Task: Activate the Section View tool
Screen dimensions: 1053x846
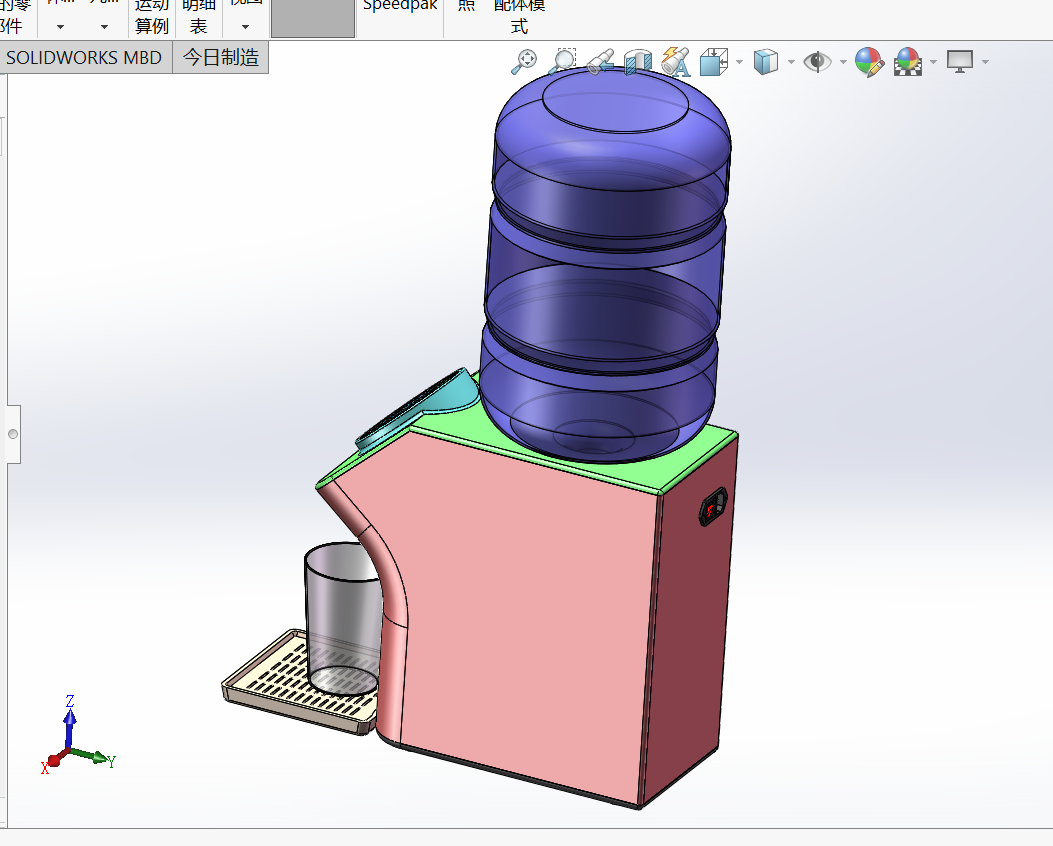Action: click(637, 62)
